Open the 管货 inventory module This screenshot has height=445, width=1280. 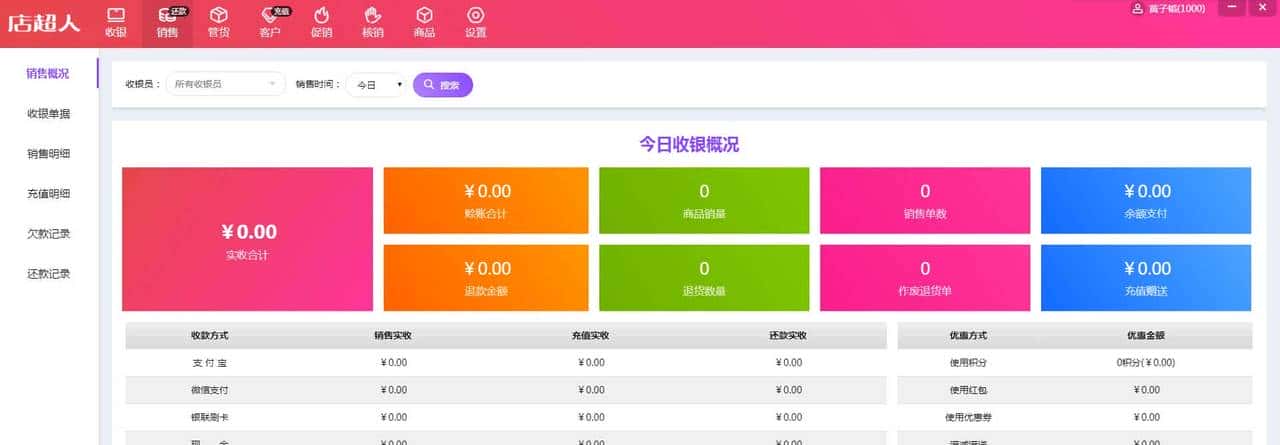tap(218, 22)
